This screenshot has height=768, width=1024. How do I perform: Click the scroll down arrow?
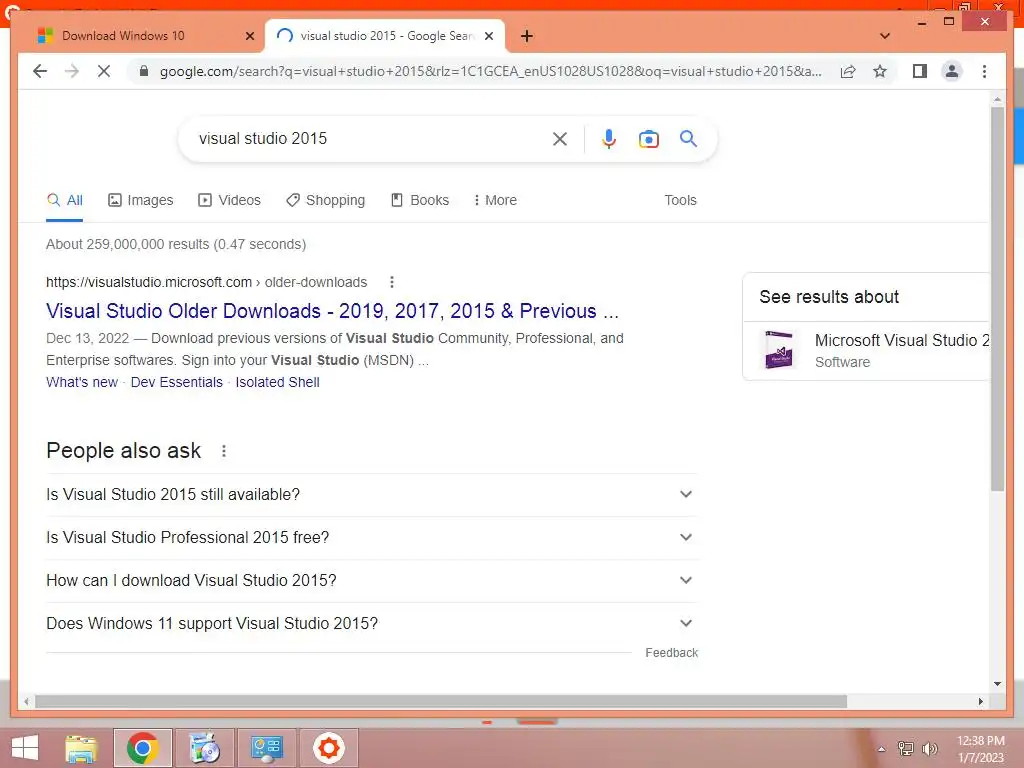997,684
